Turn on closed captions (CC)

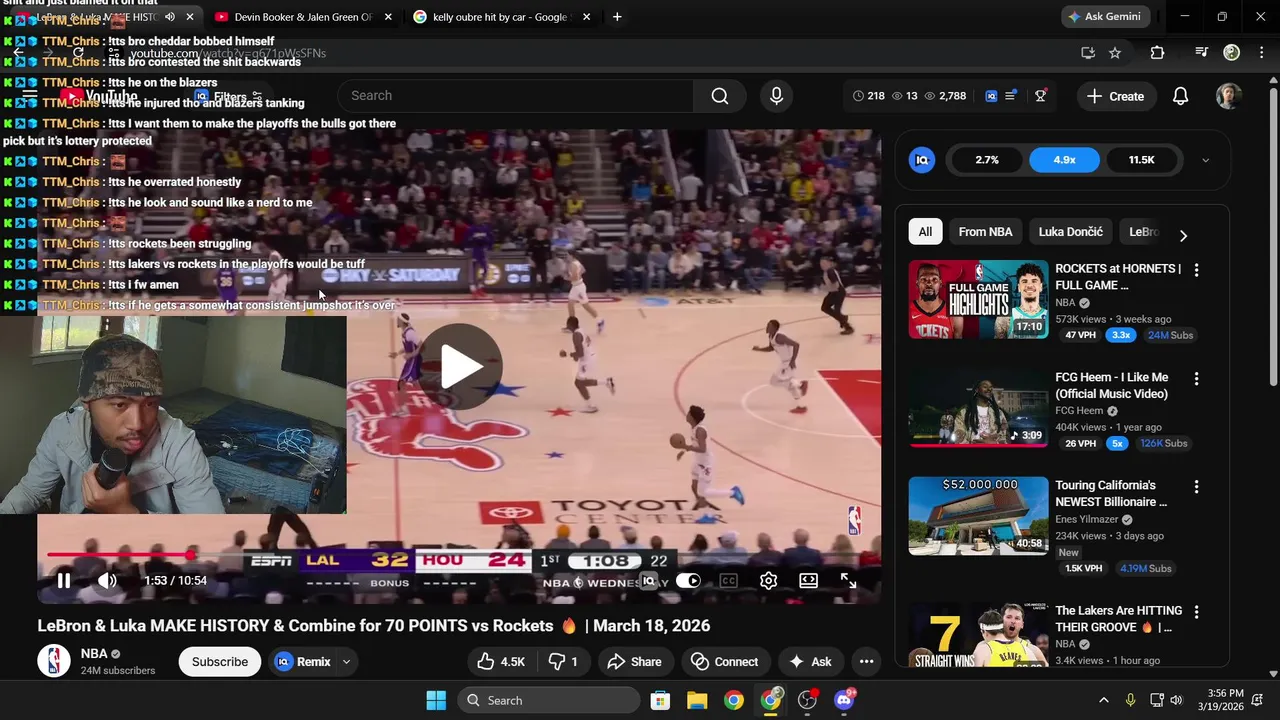coord(728,580)
